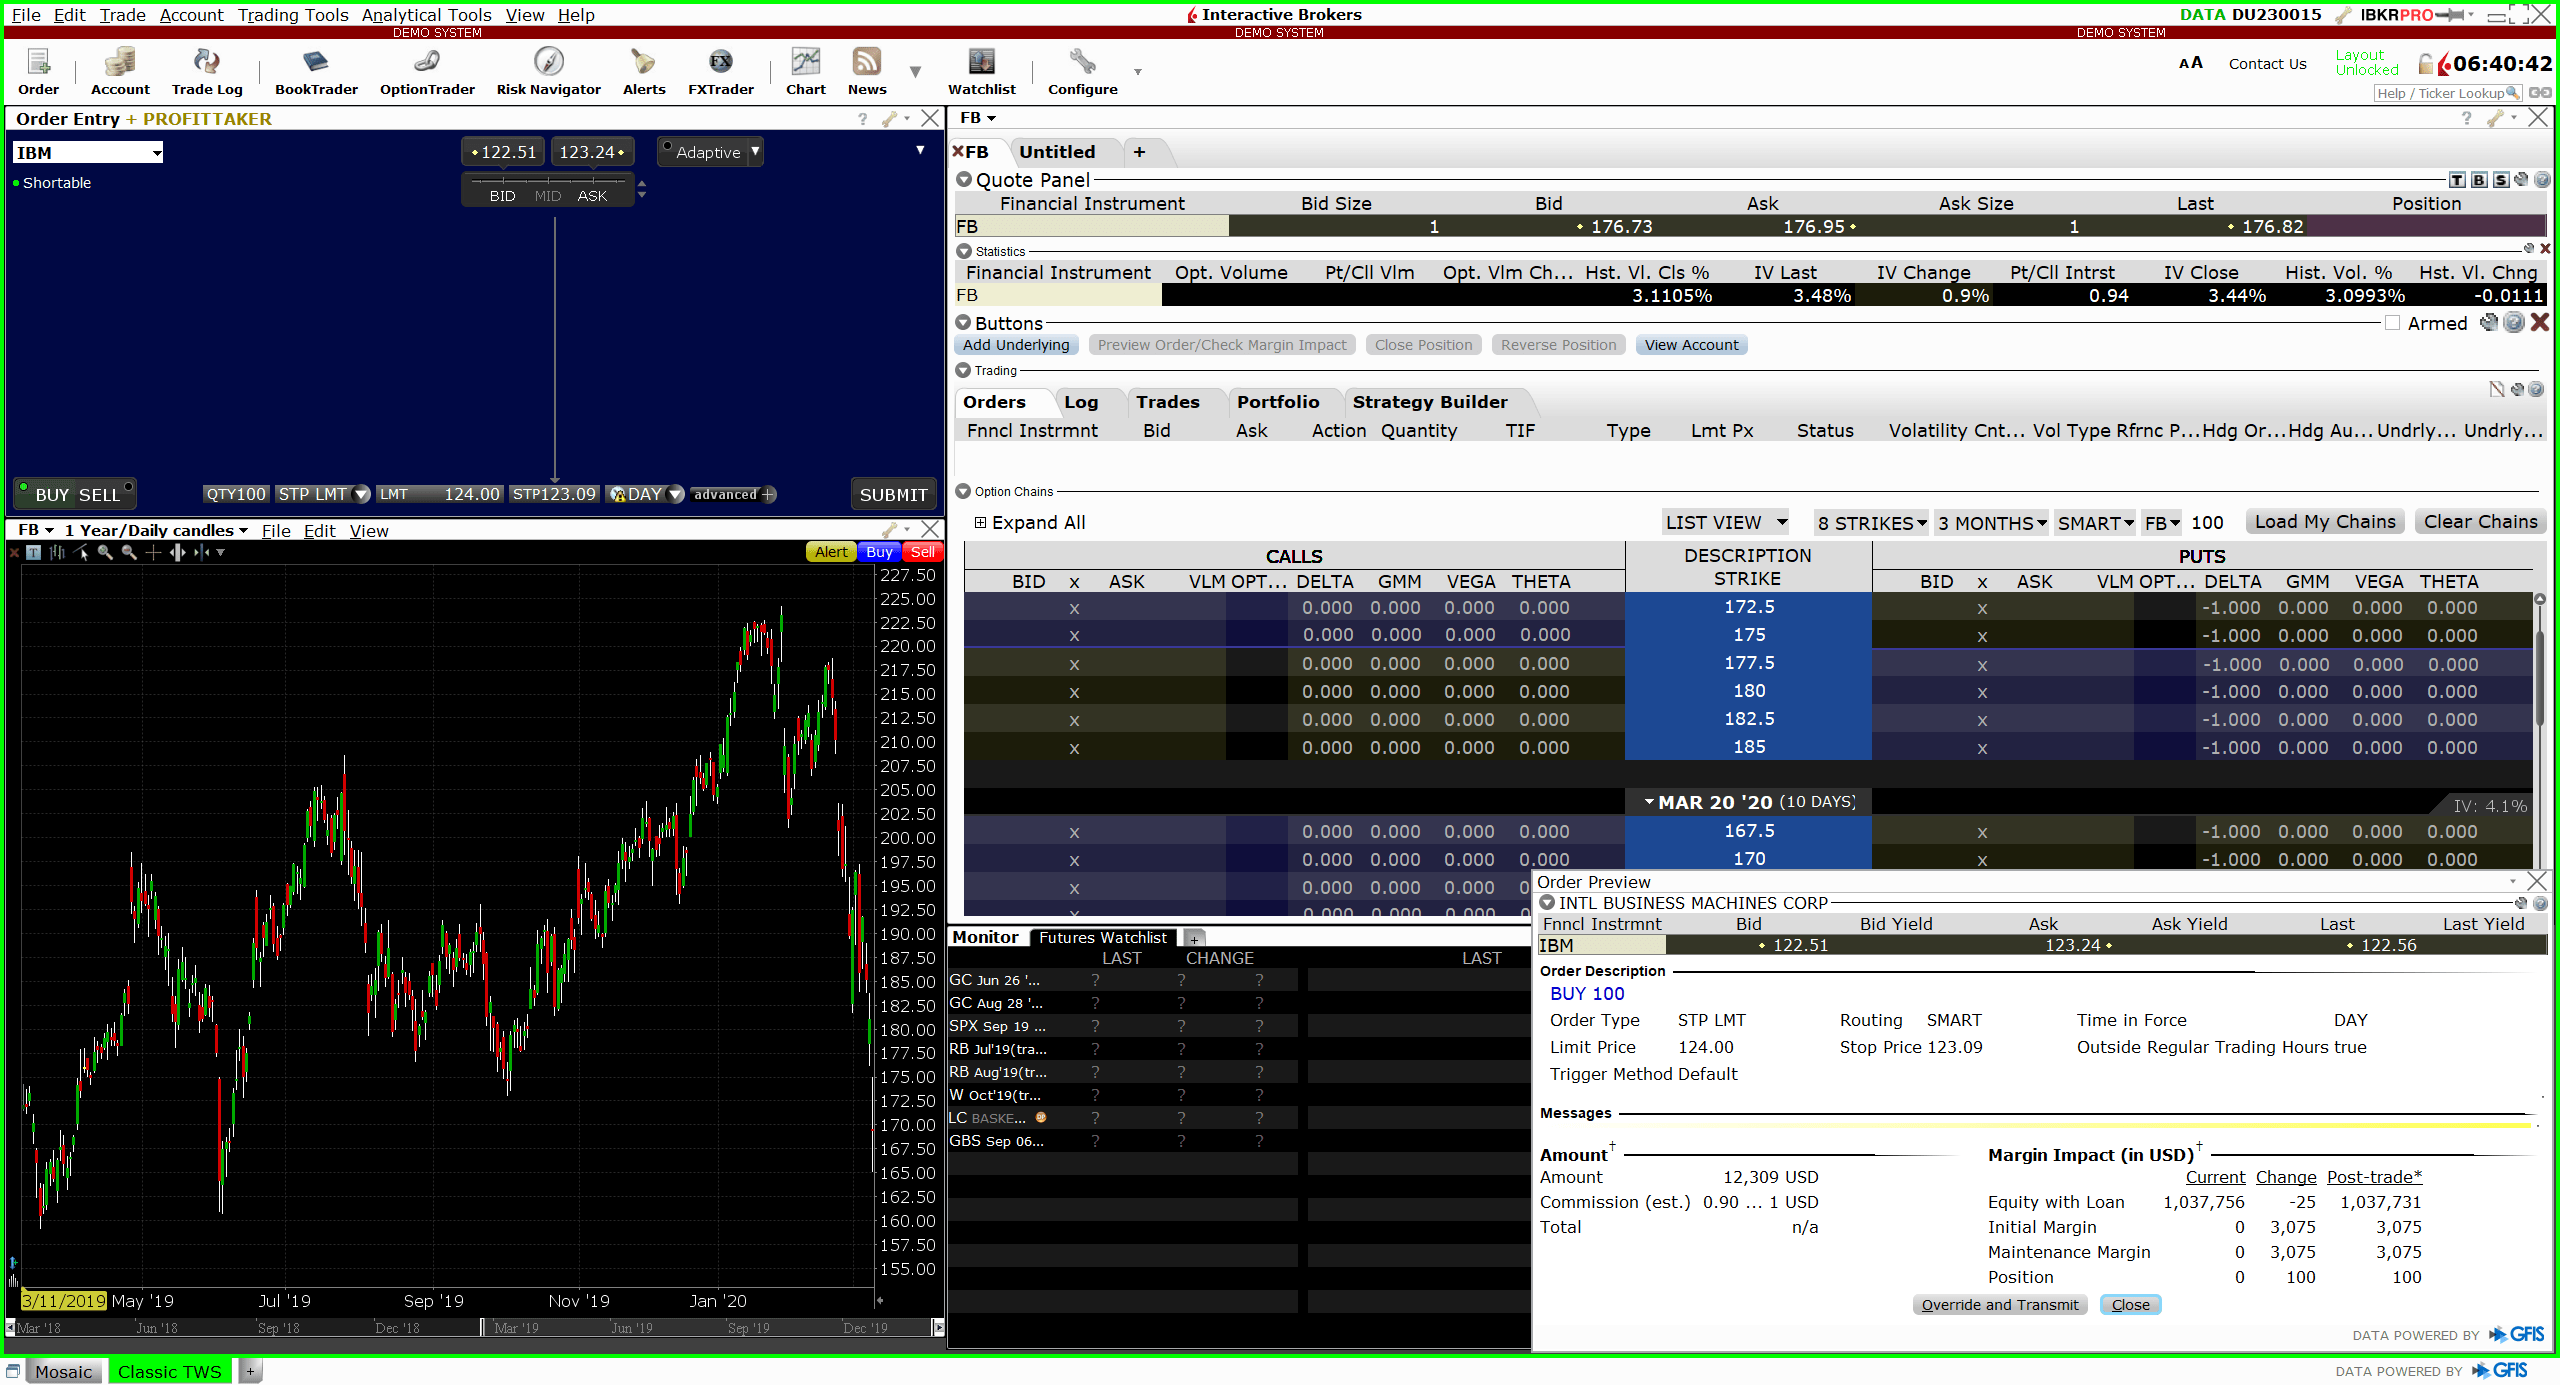Open the Analytical Tools menu
The image size is (2560, 1385).
tap(426, 14)
